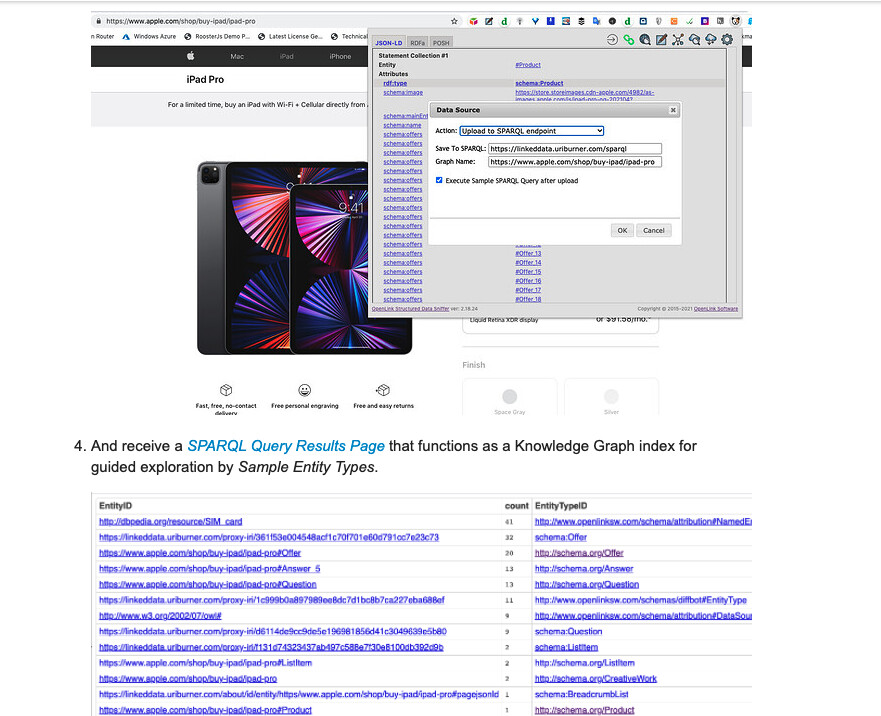The image size is (881, 716).
Task: Open the OpenLink Structured Data Sniffer link
Action: coord(410,309)
